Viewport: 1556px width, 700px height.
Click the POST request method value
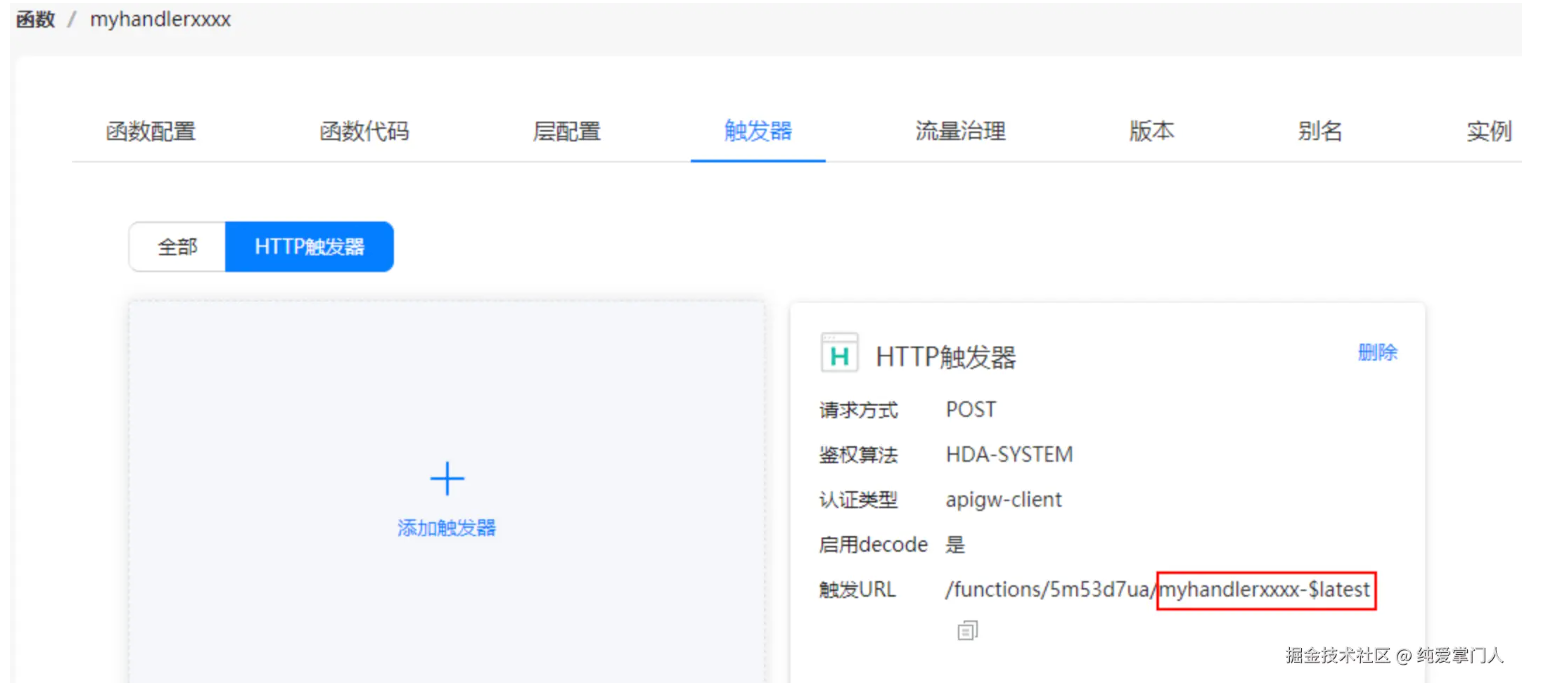pyautogui.click(x=971, y=410)
